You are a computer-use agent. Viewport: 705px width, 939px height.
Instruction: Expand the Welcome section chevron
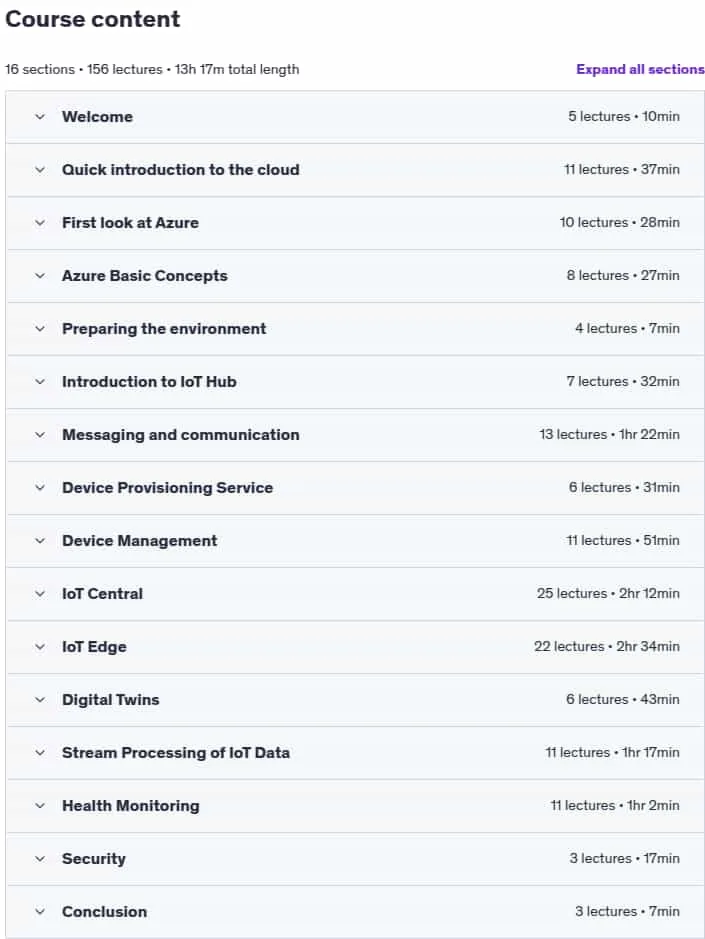(x=40, y=117)
